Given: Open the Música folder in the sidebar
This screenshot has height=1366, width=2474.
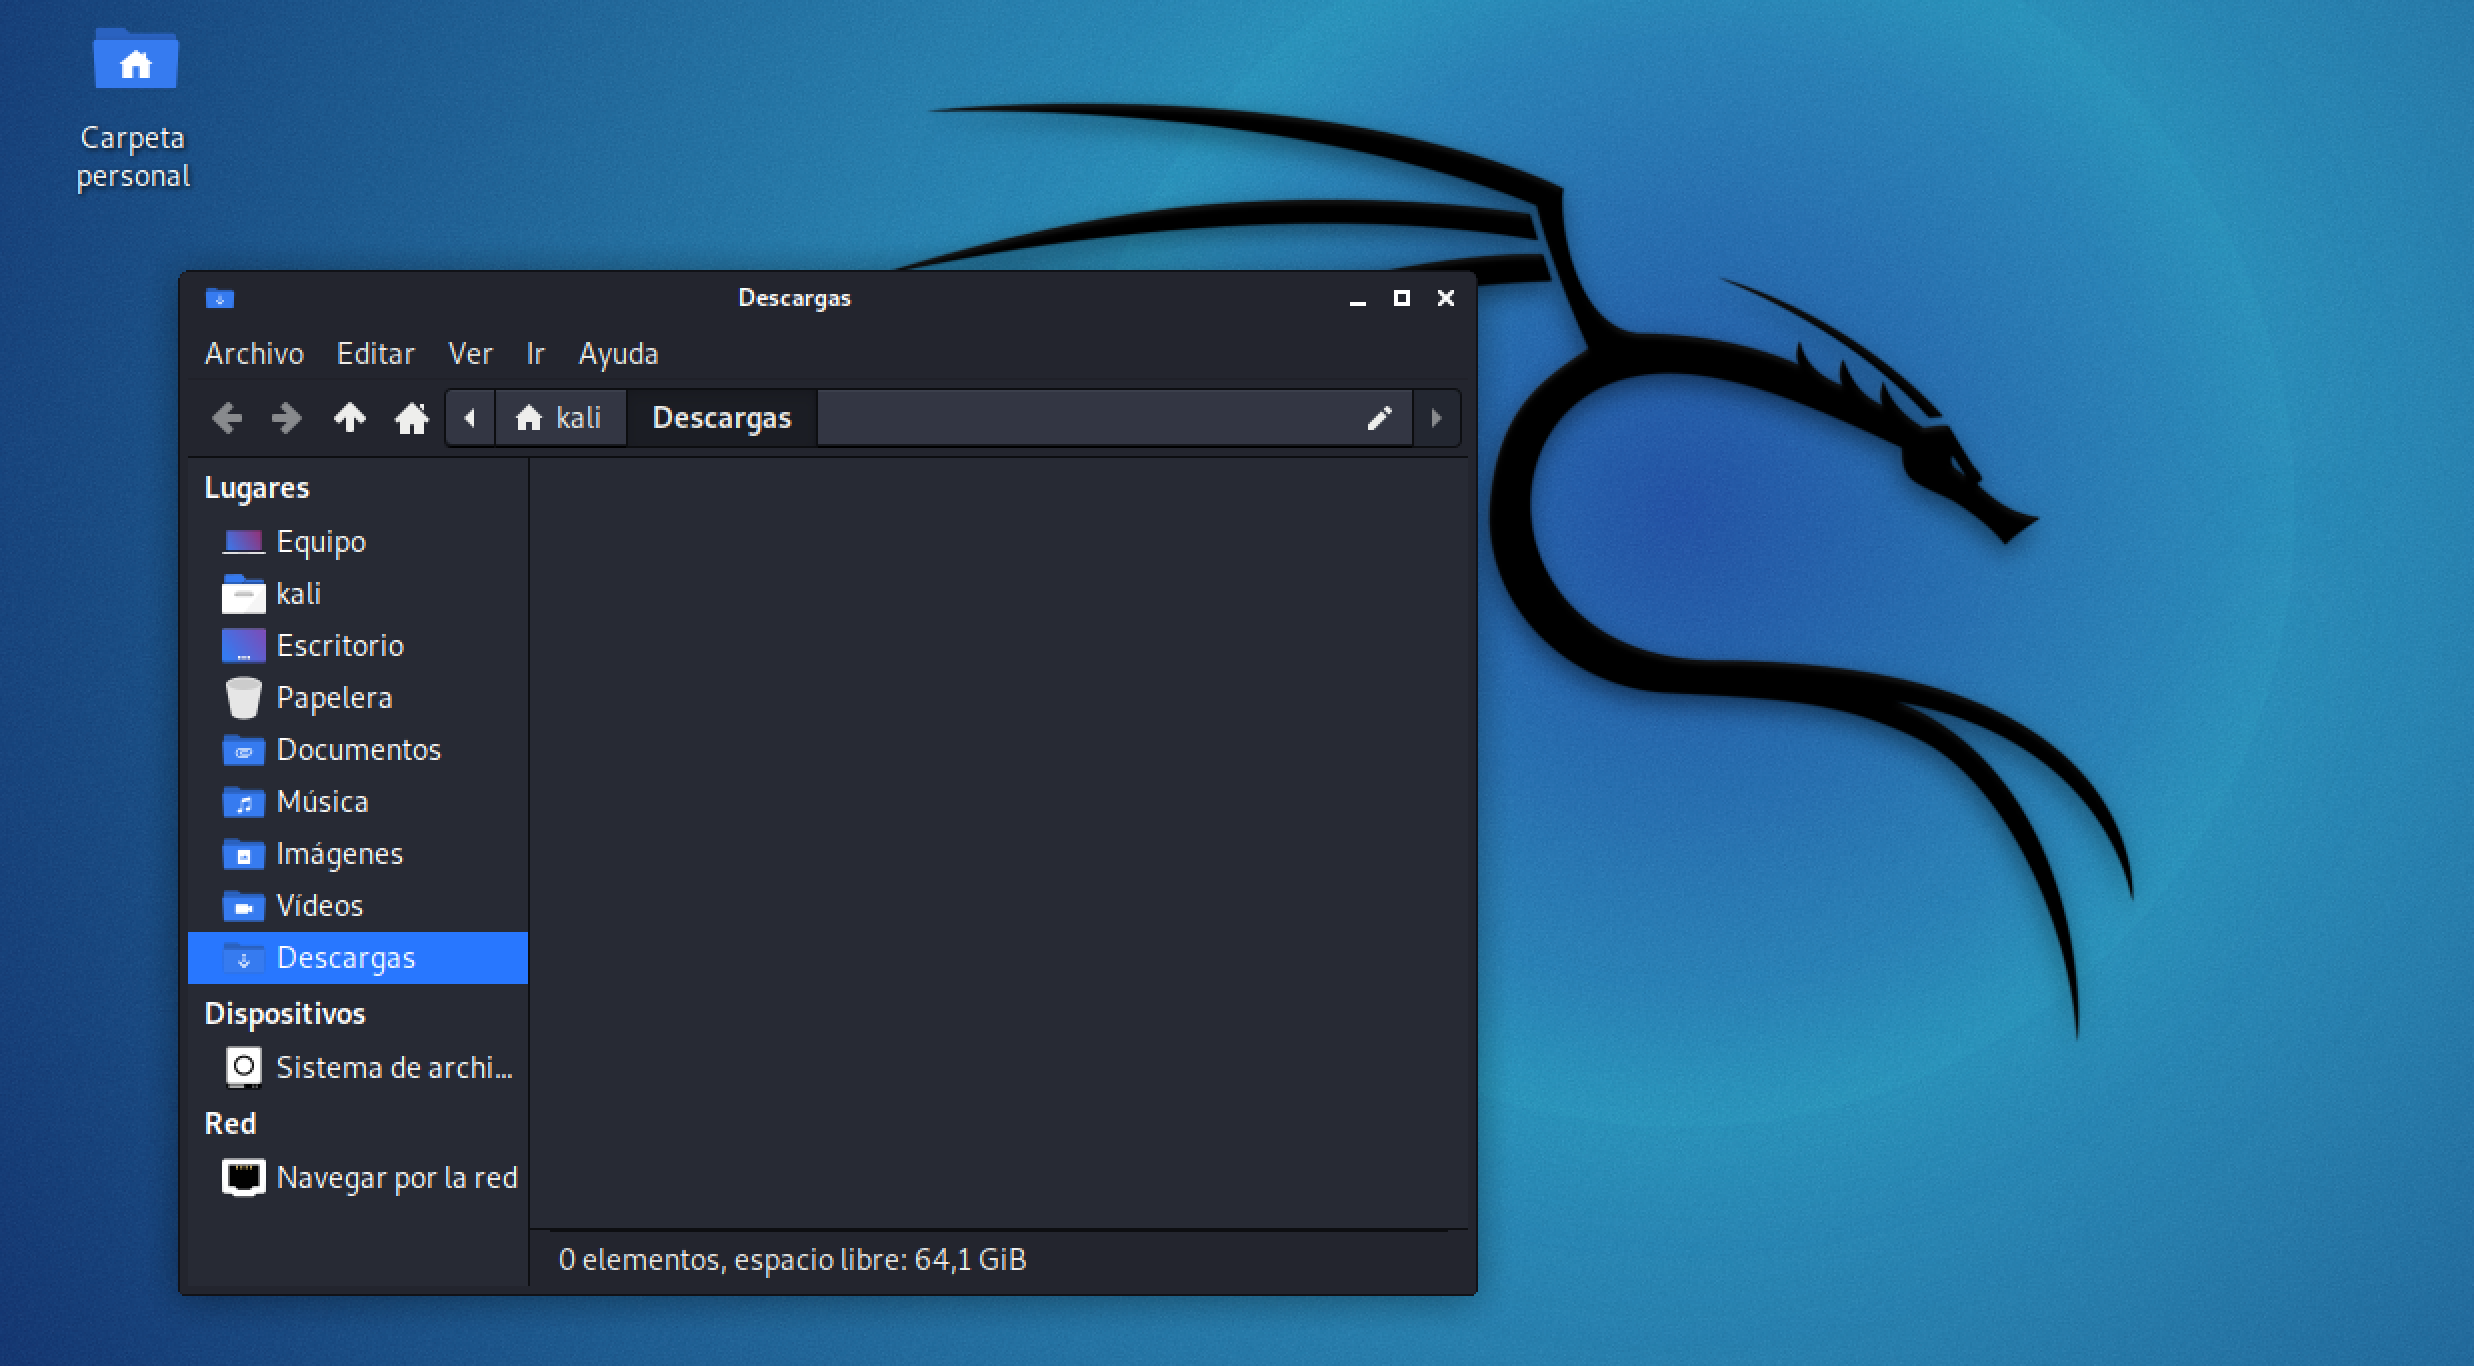Looking at the screenshot, I should [322, 802].
